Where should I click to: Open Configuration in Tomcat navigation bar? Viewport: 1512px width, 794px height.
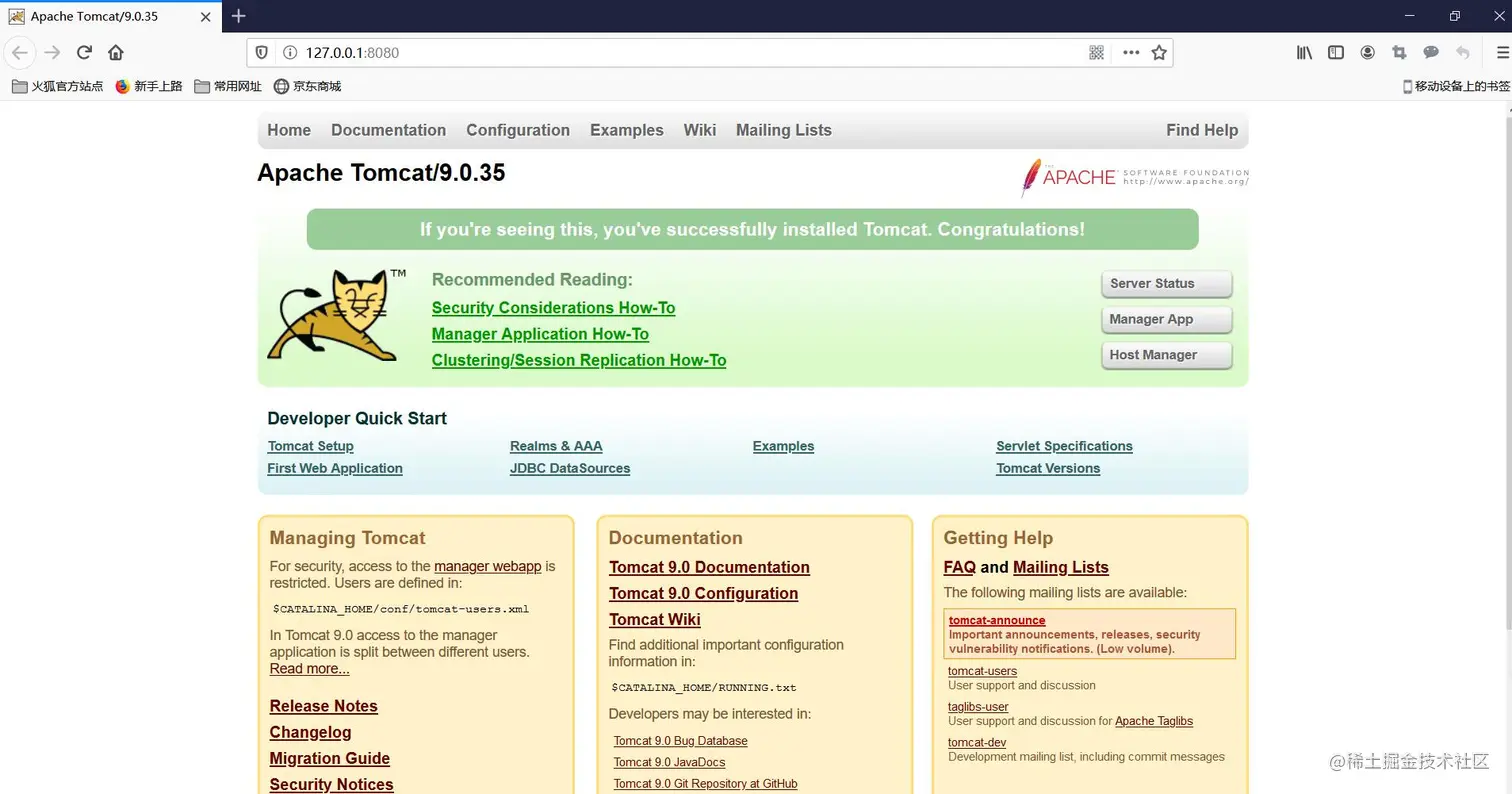coord(518,130)
